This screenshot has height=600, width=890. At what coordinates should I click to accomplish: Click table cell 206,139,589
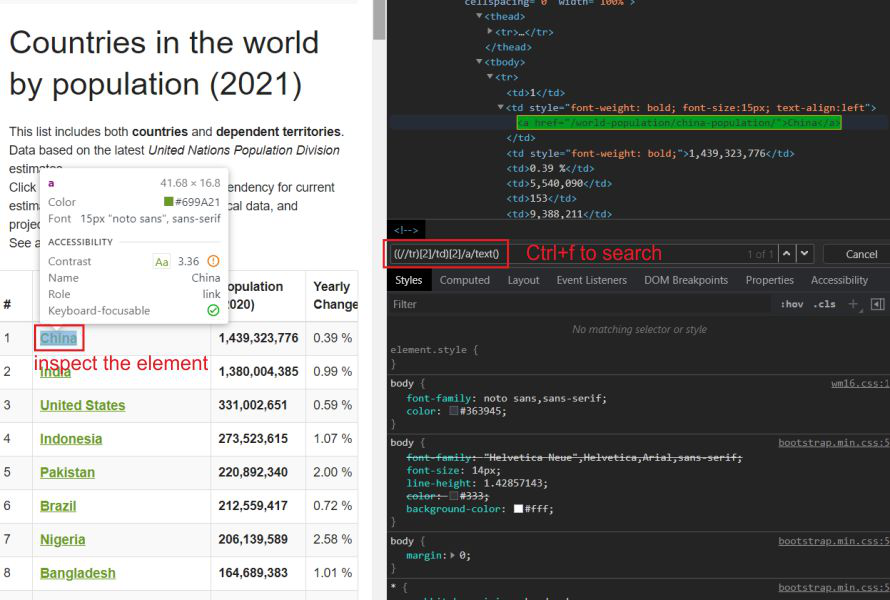(x=258, y=539)
